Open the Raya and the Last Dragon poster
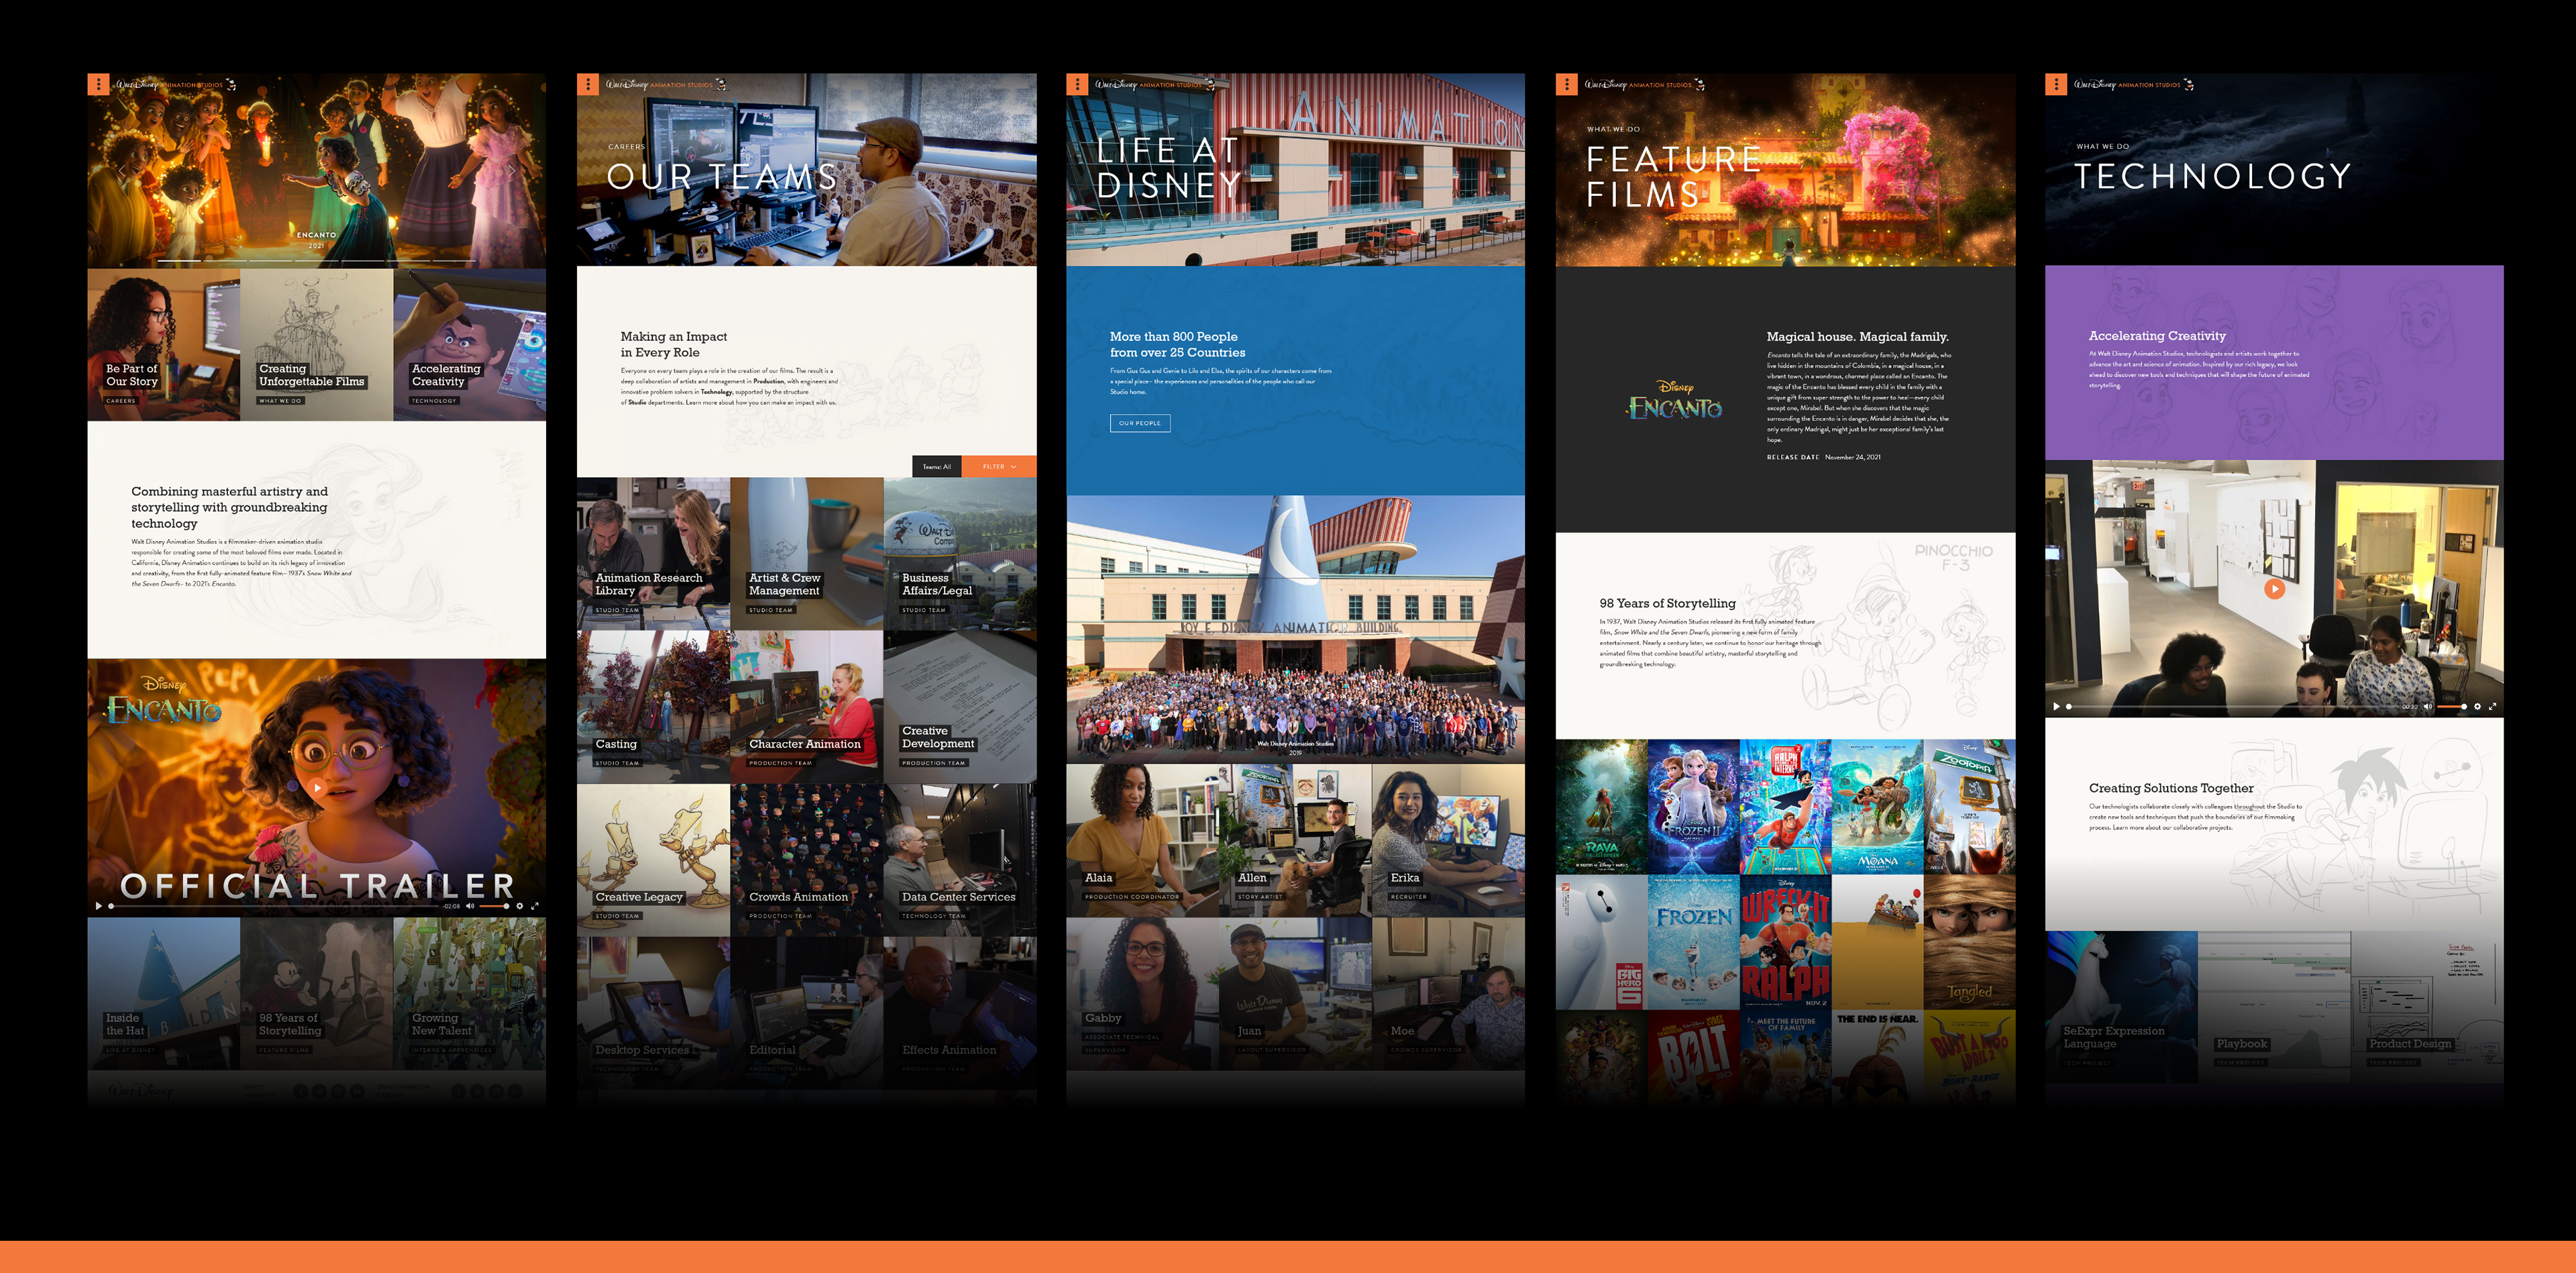 click(1601, 807)
